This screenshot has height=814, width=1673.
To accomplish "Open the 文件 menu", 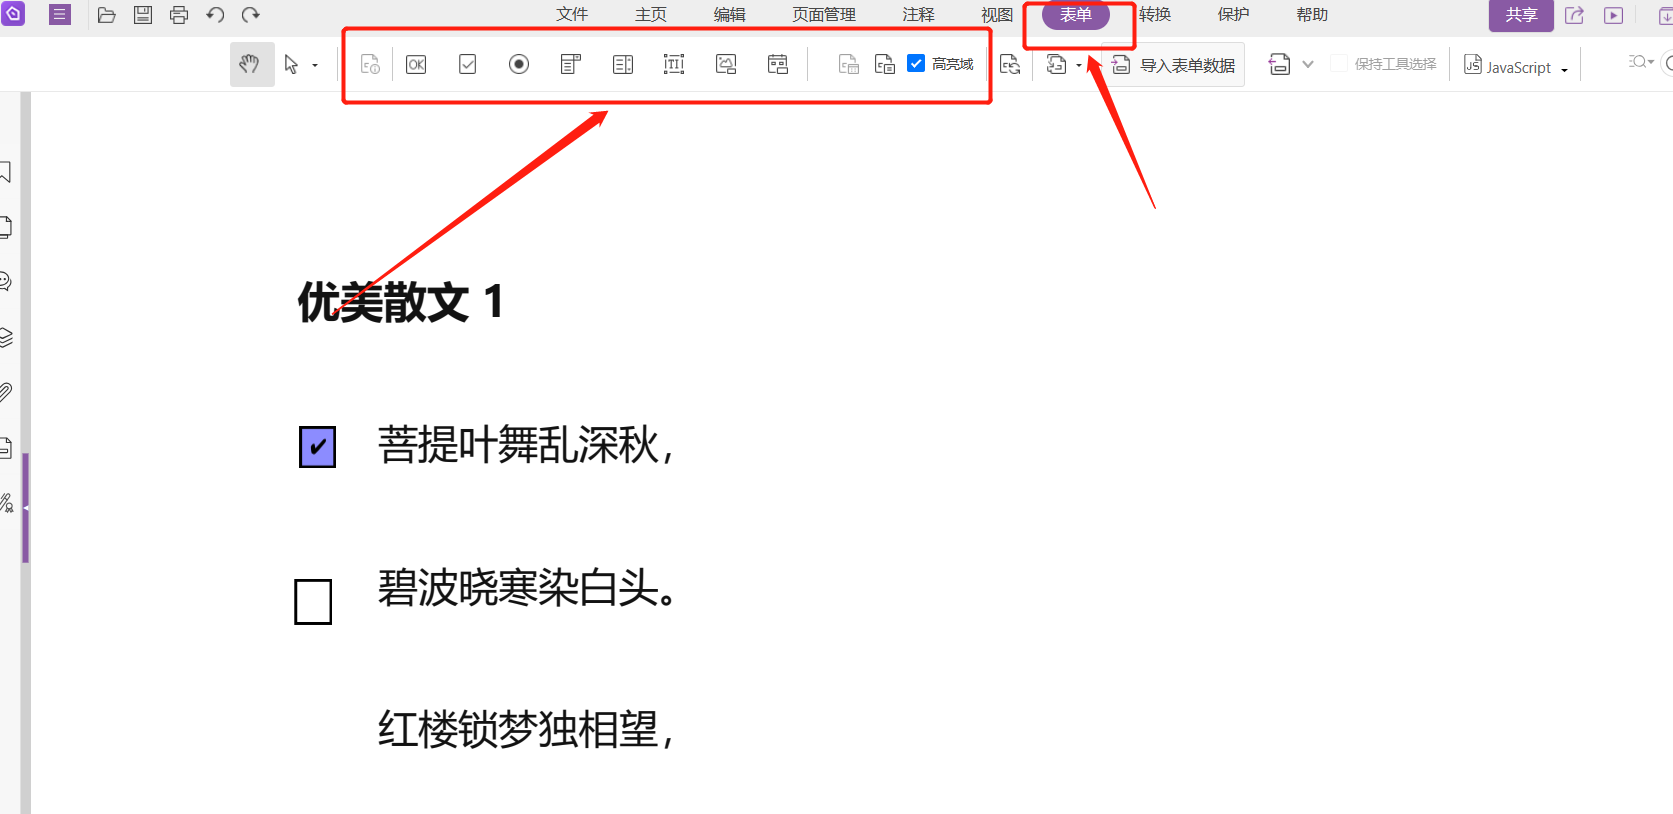I will point(572,15).
